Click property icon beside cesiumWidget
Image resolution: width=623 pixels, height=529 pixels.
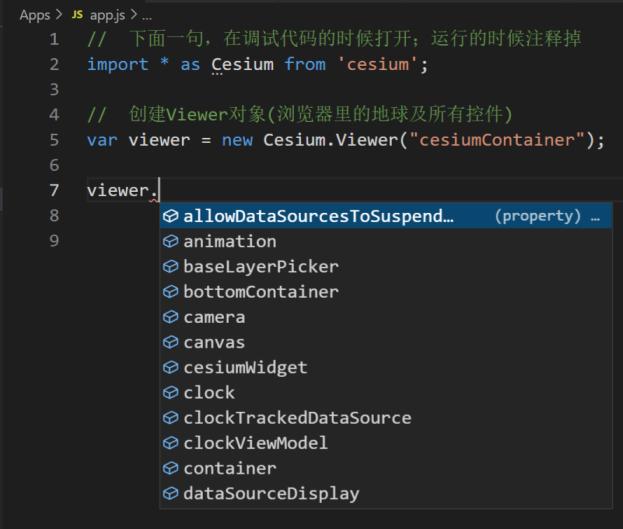[171, 368]
